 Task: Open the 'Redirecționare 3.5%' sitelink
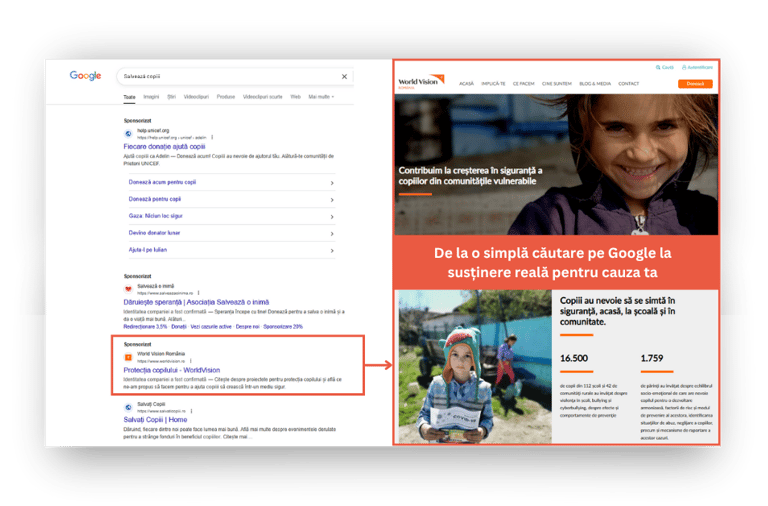click(x=145, y=327)
